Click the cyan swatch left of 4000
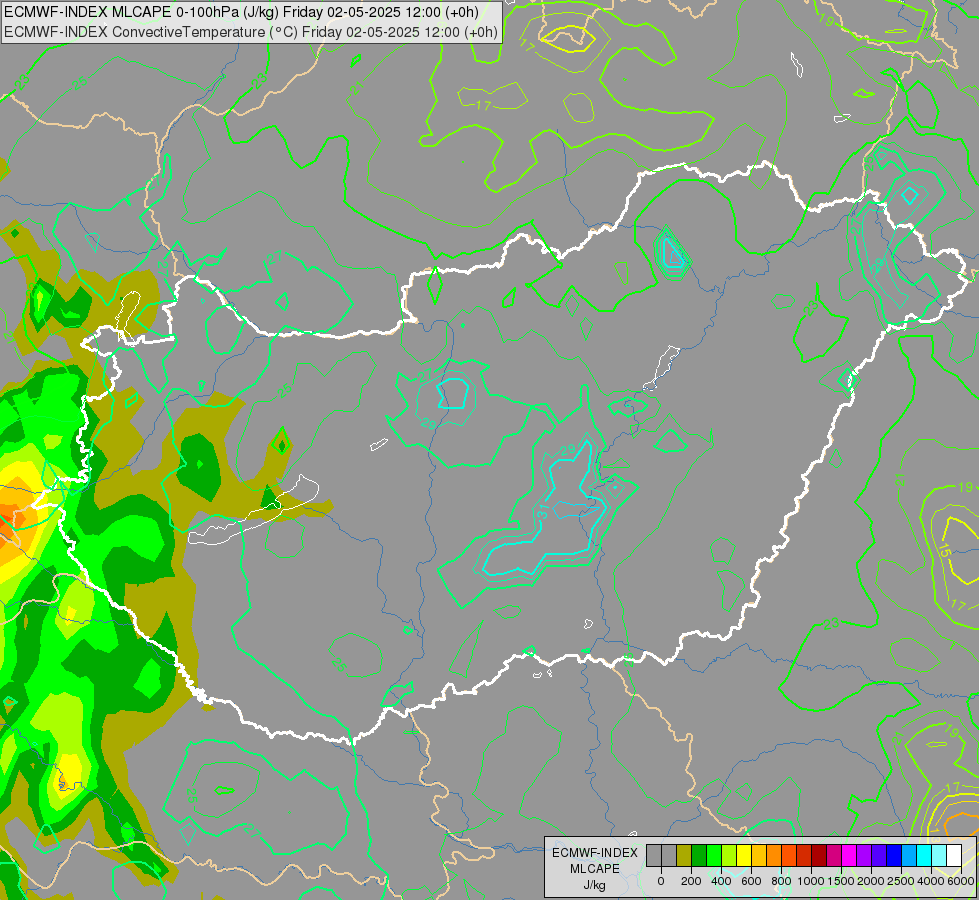 tap(924, 856)
